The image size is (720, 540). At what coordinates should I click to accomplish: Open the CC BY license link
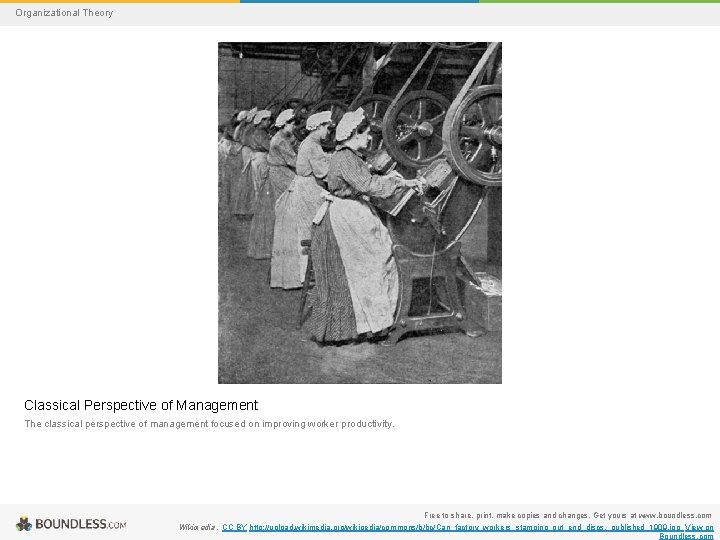pyautogui.click(x=234, y=527)
